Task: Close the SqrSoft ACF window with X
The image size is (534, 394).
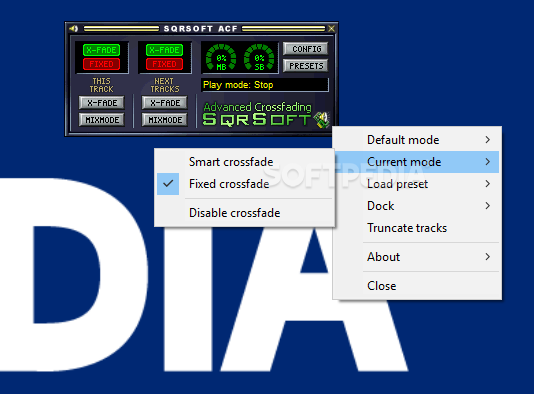Action: click(x=331, y=29)
